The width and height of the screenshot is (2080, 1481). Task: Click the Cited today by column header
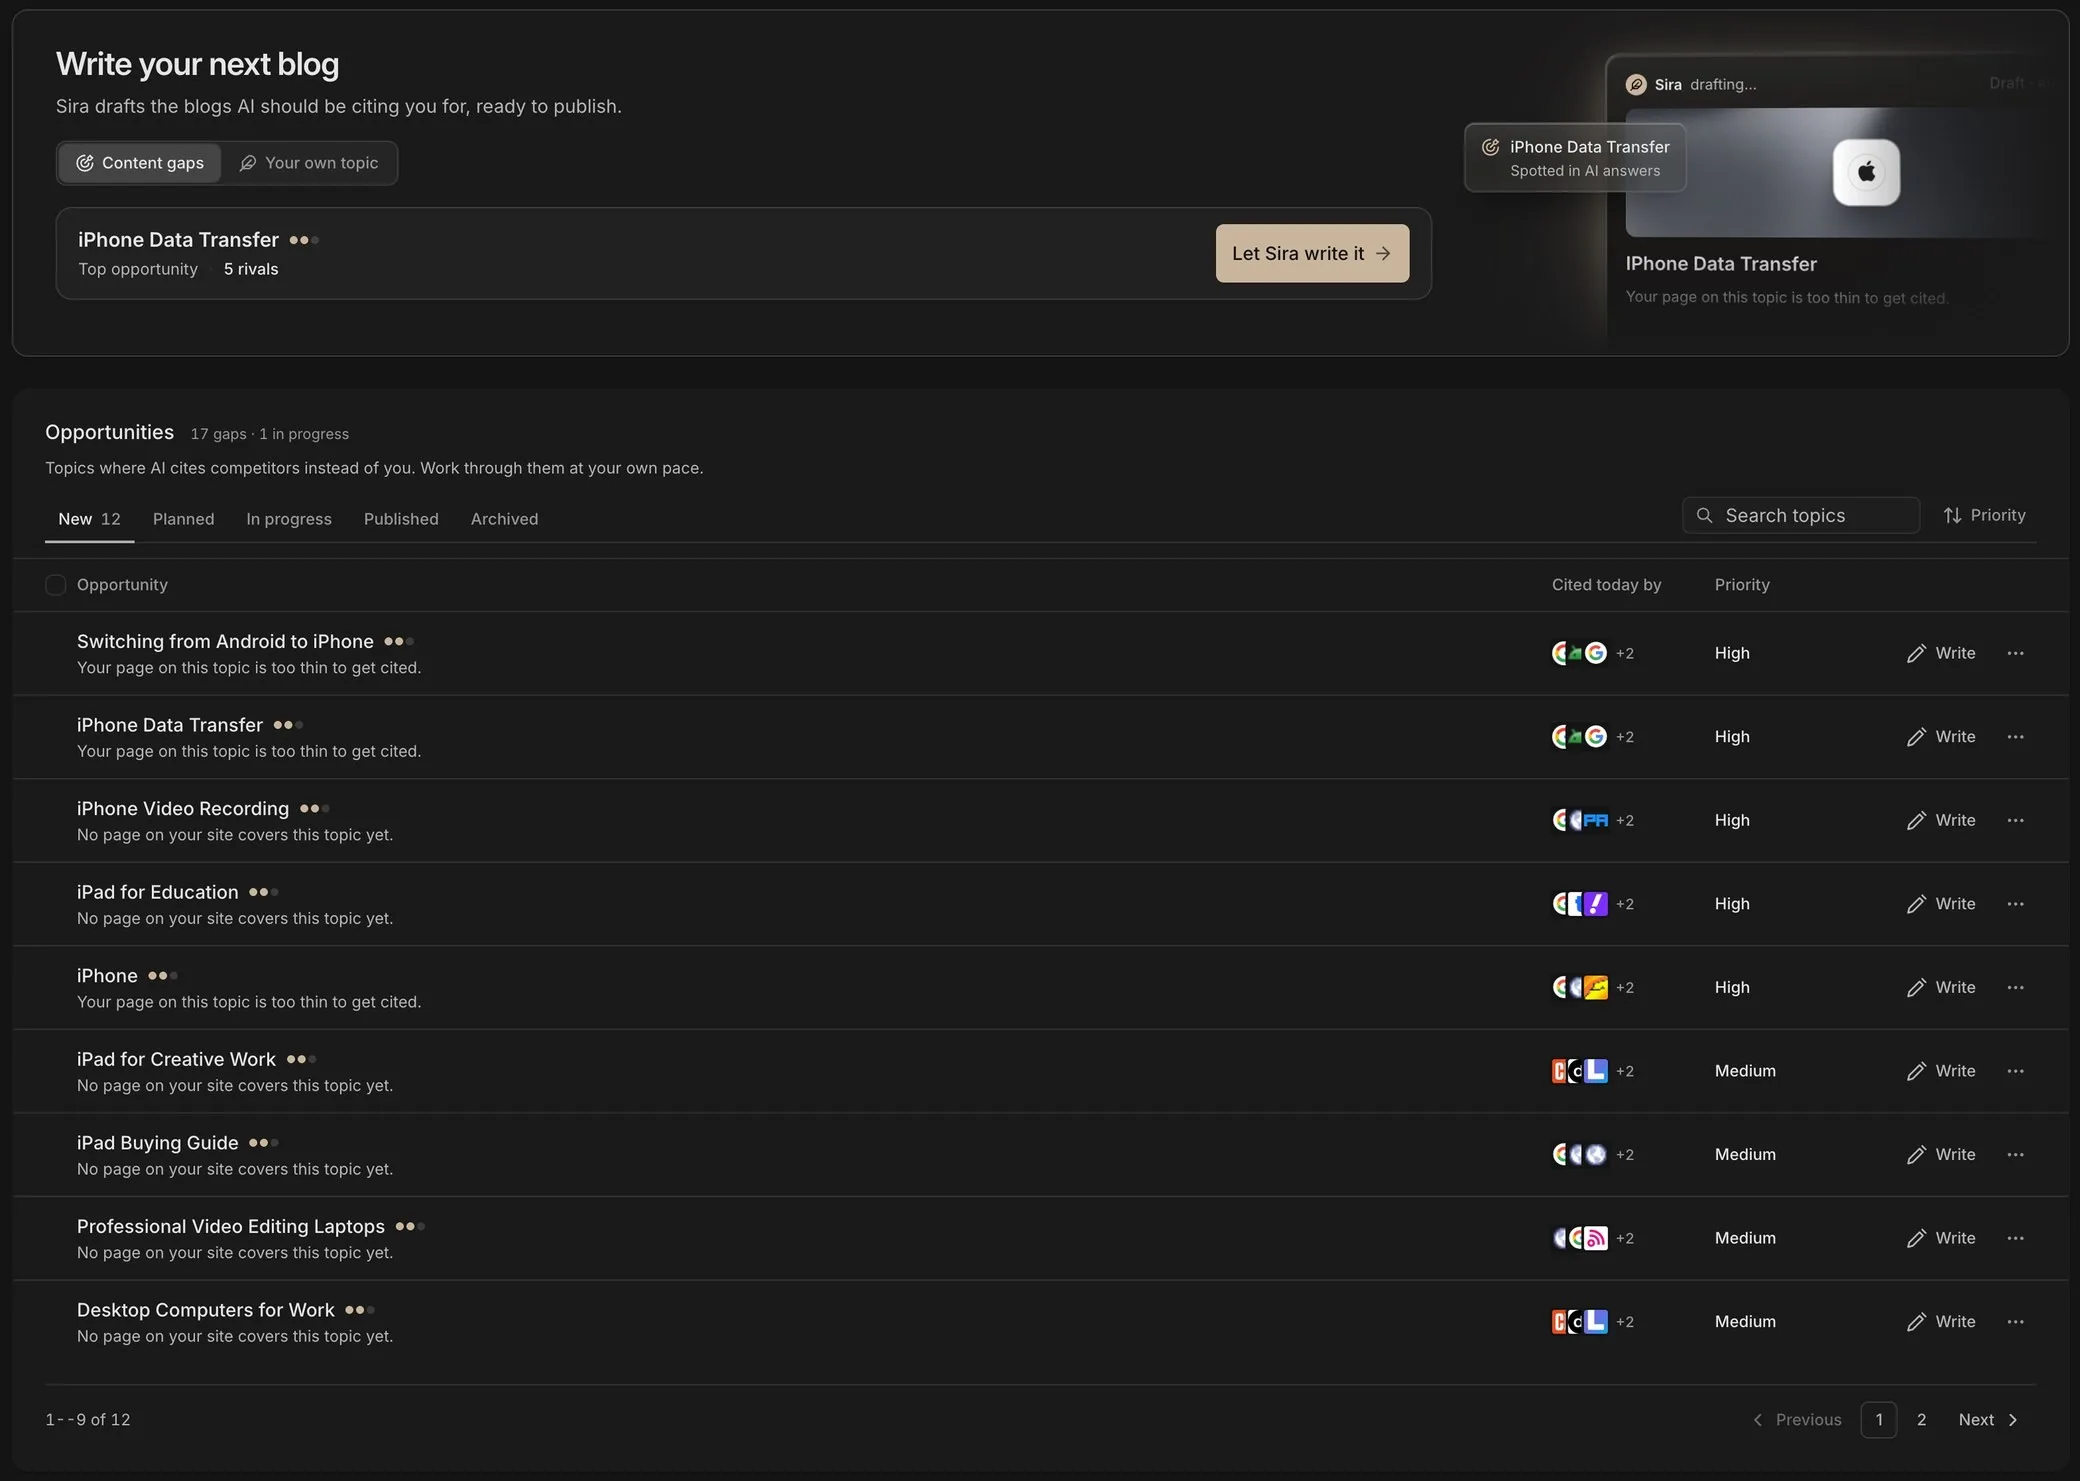[x=1606, y=585]
